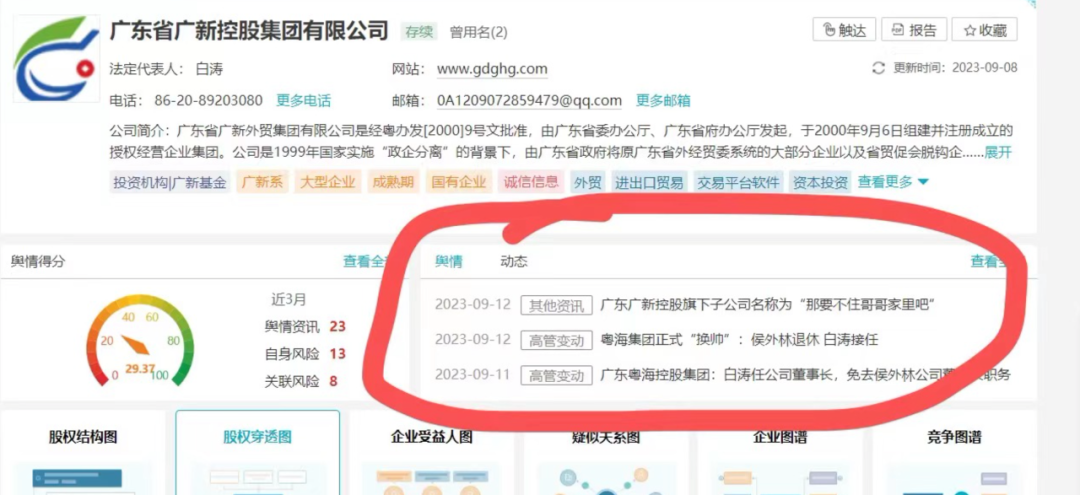Click the refresh icon beside 更新时间

click(x=878, y=68)
